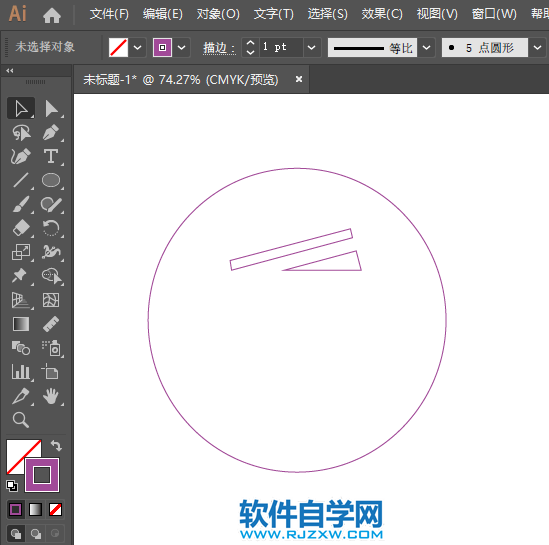Select the Measure (ruler) tool

[x=51, y=324]
